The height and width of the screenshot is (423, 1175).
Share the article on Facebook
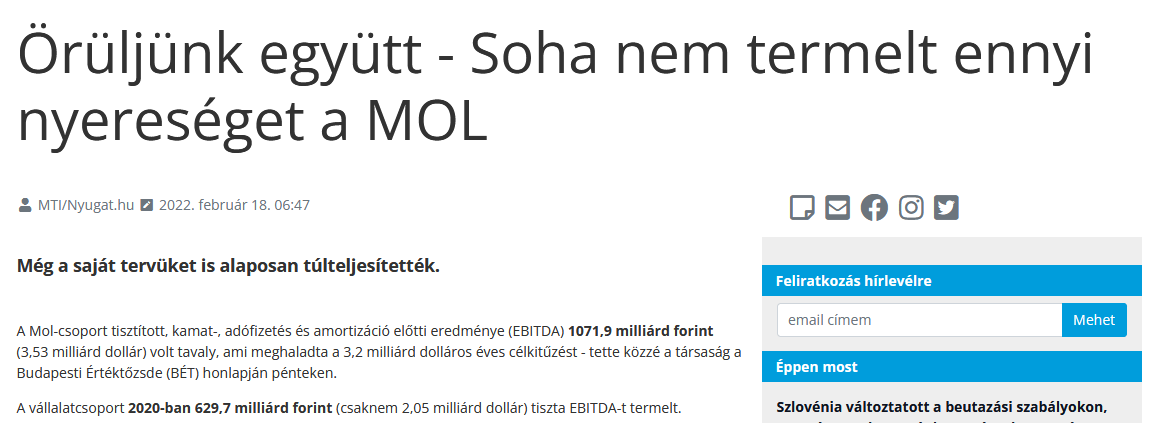click(x=874, y=207)
